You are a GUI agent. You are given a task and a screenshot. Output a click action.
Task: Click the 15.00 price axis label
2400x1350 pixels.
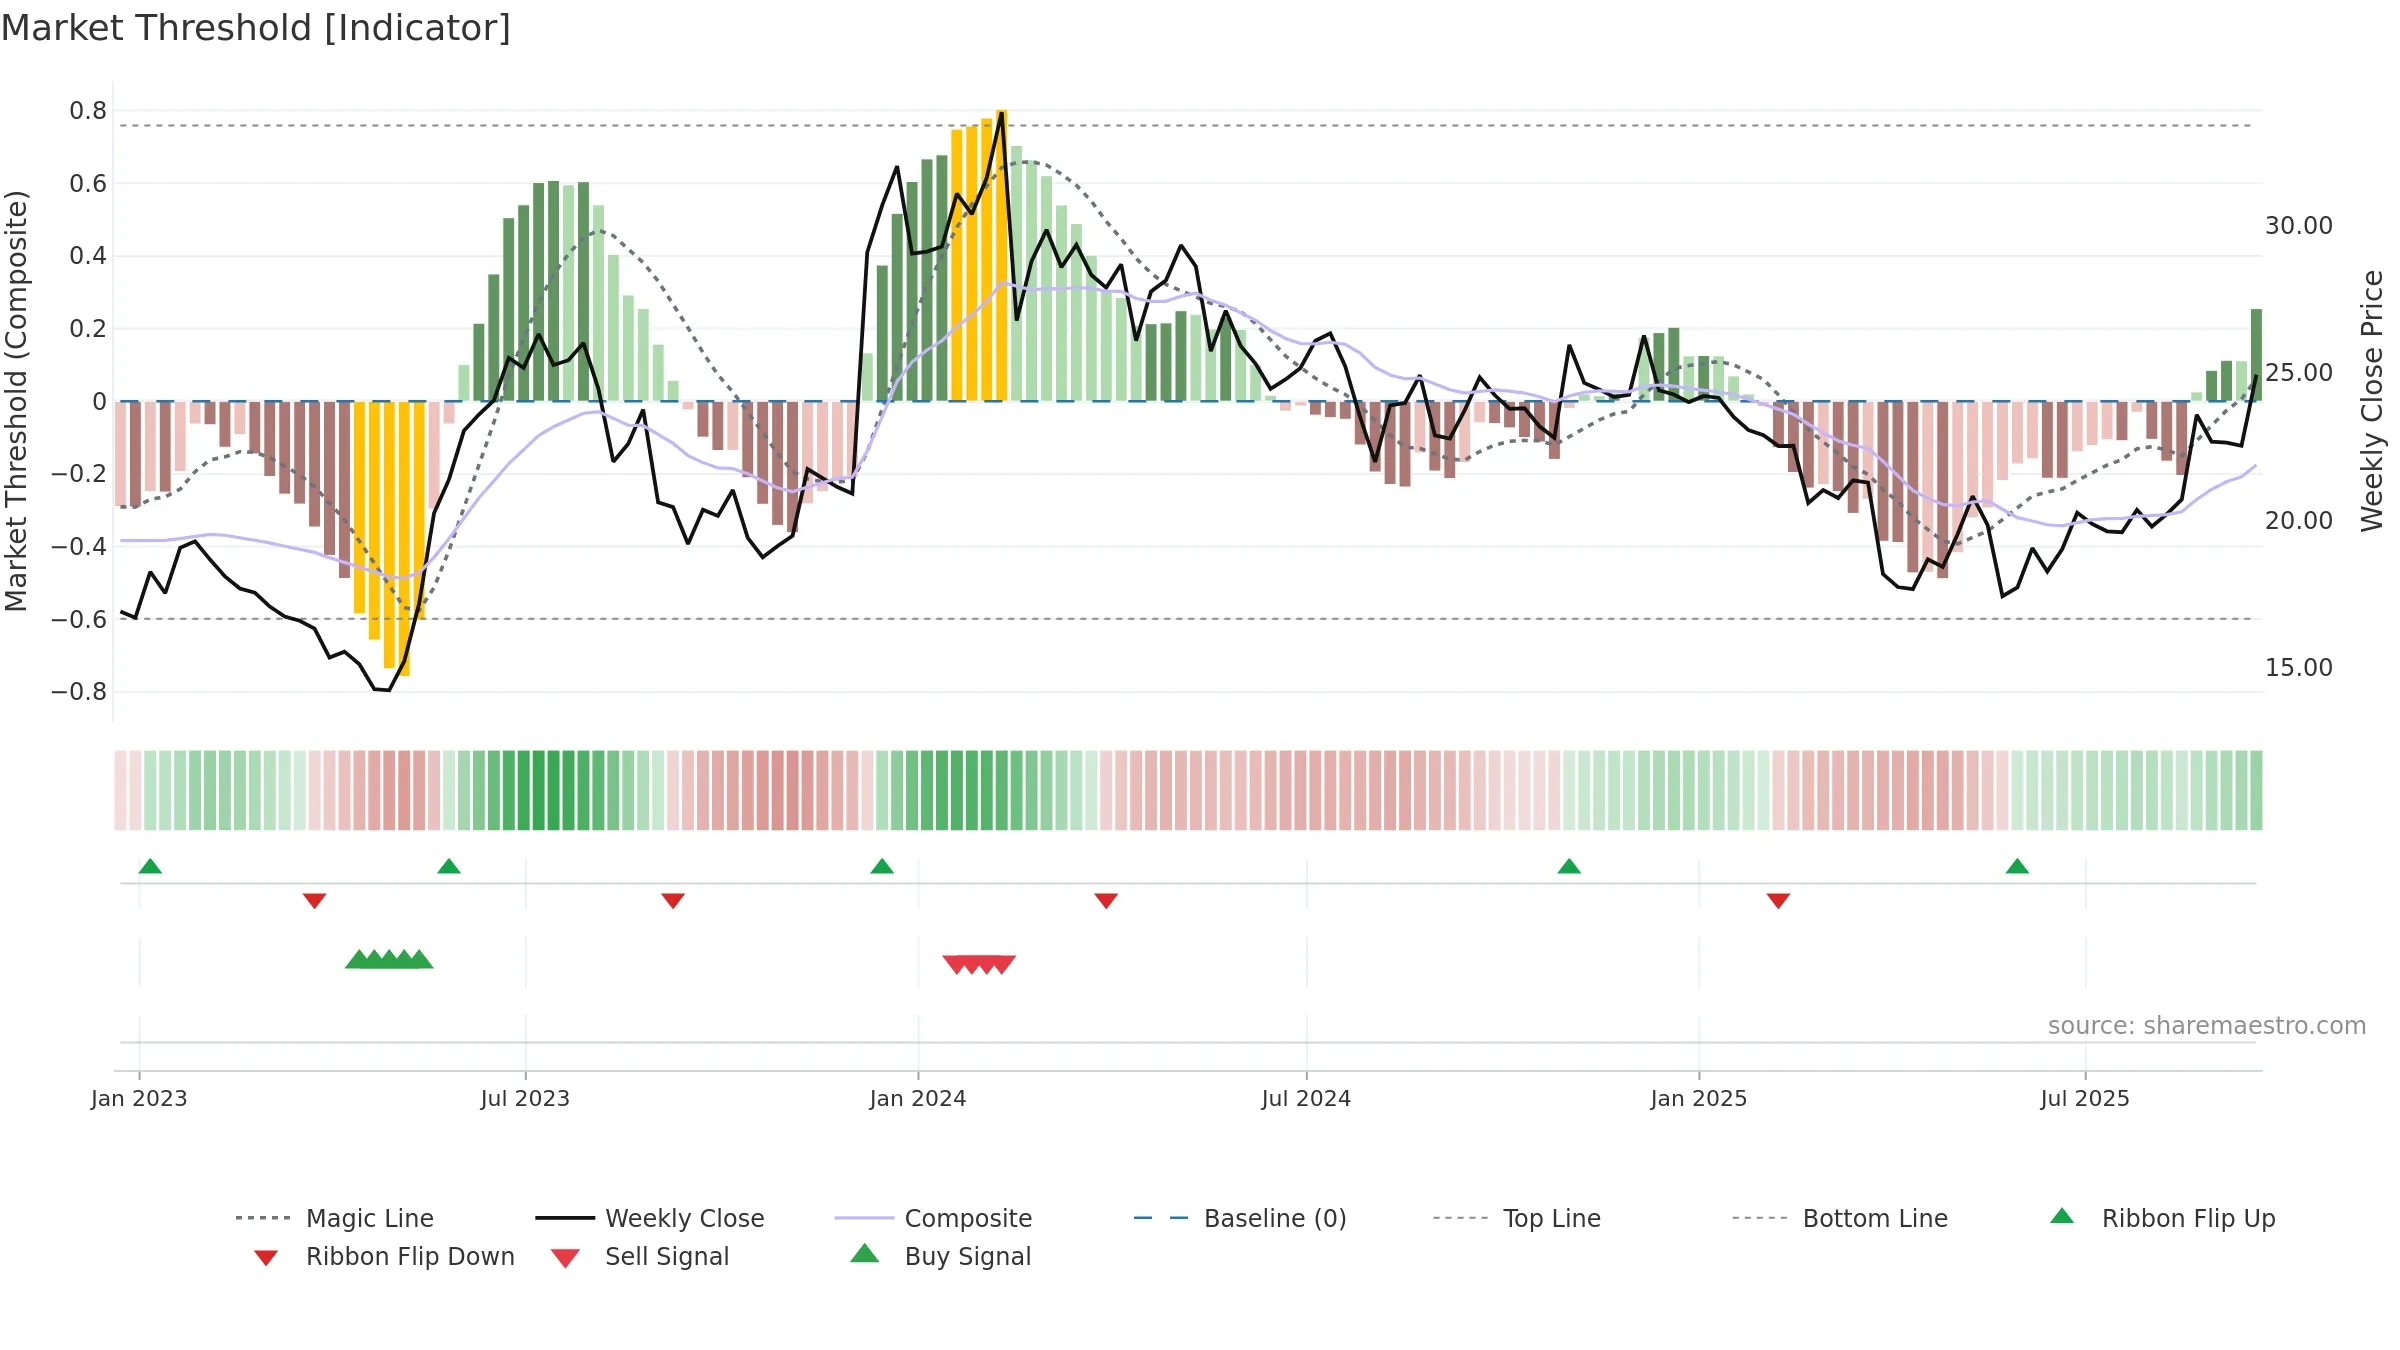tap(2299, 668)
